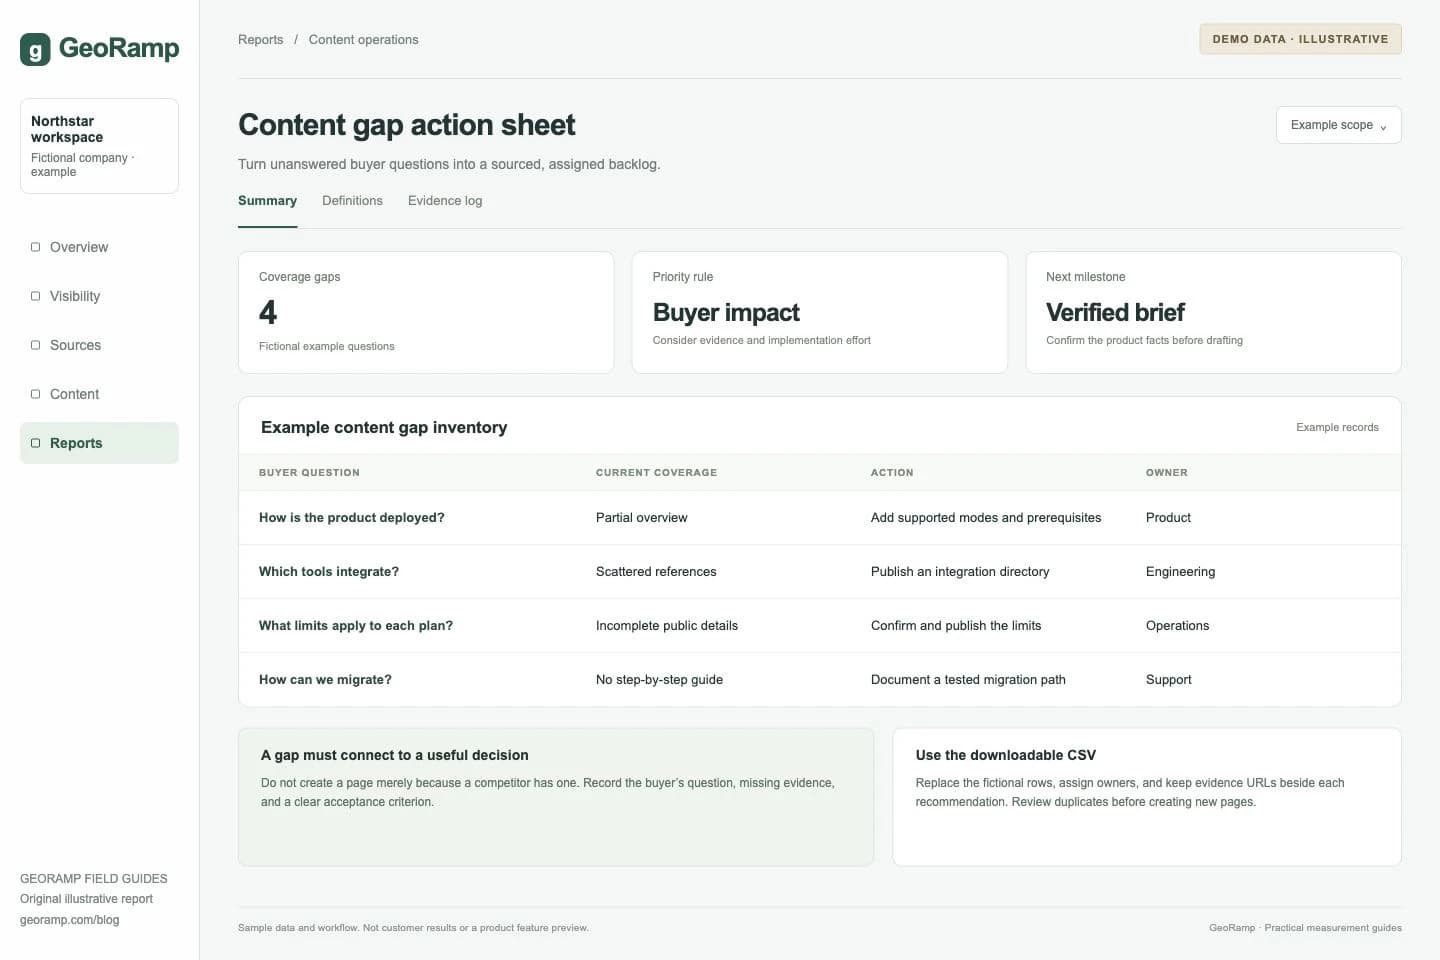
Task: Click the Demo Data Illustrative badge
Action: point(1300,39)
